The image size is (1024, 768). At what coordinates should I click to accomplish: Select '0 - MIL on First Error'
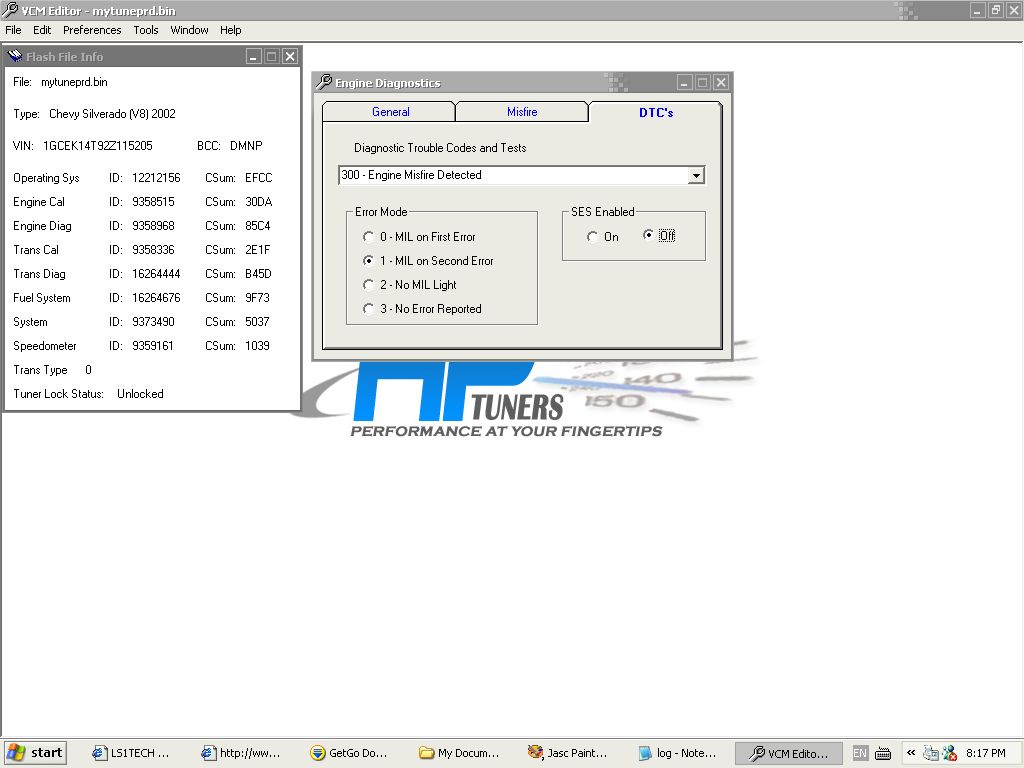369,237
